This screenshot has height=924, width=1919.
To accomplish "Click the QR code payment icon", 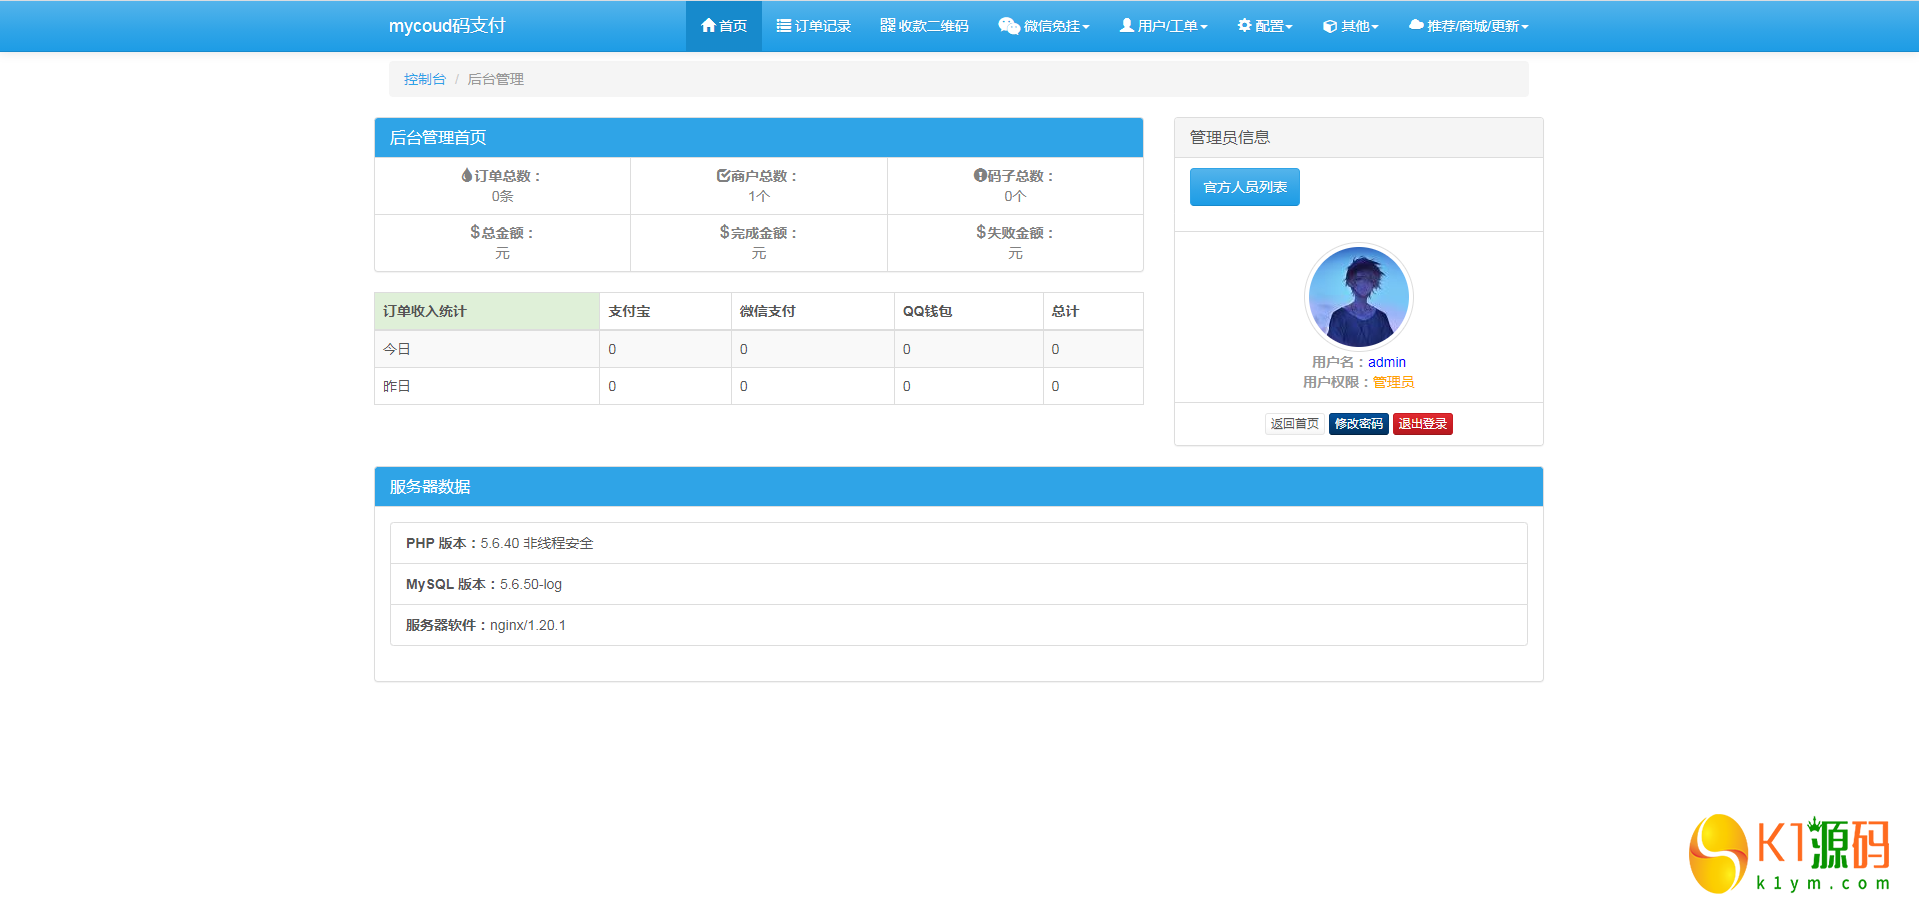I will pos(887,26).
